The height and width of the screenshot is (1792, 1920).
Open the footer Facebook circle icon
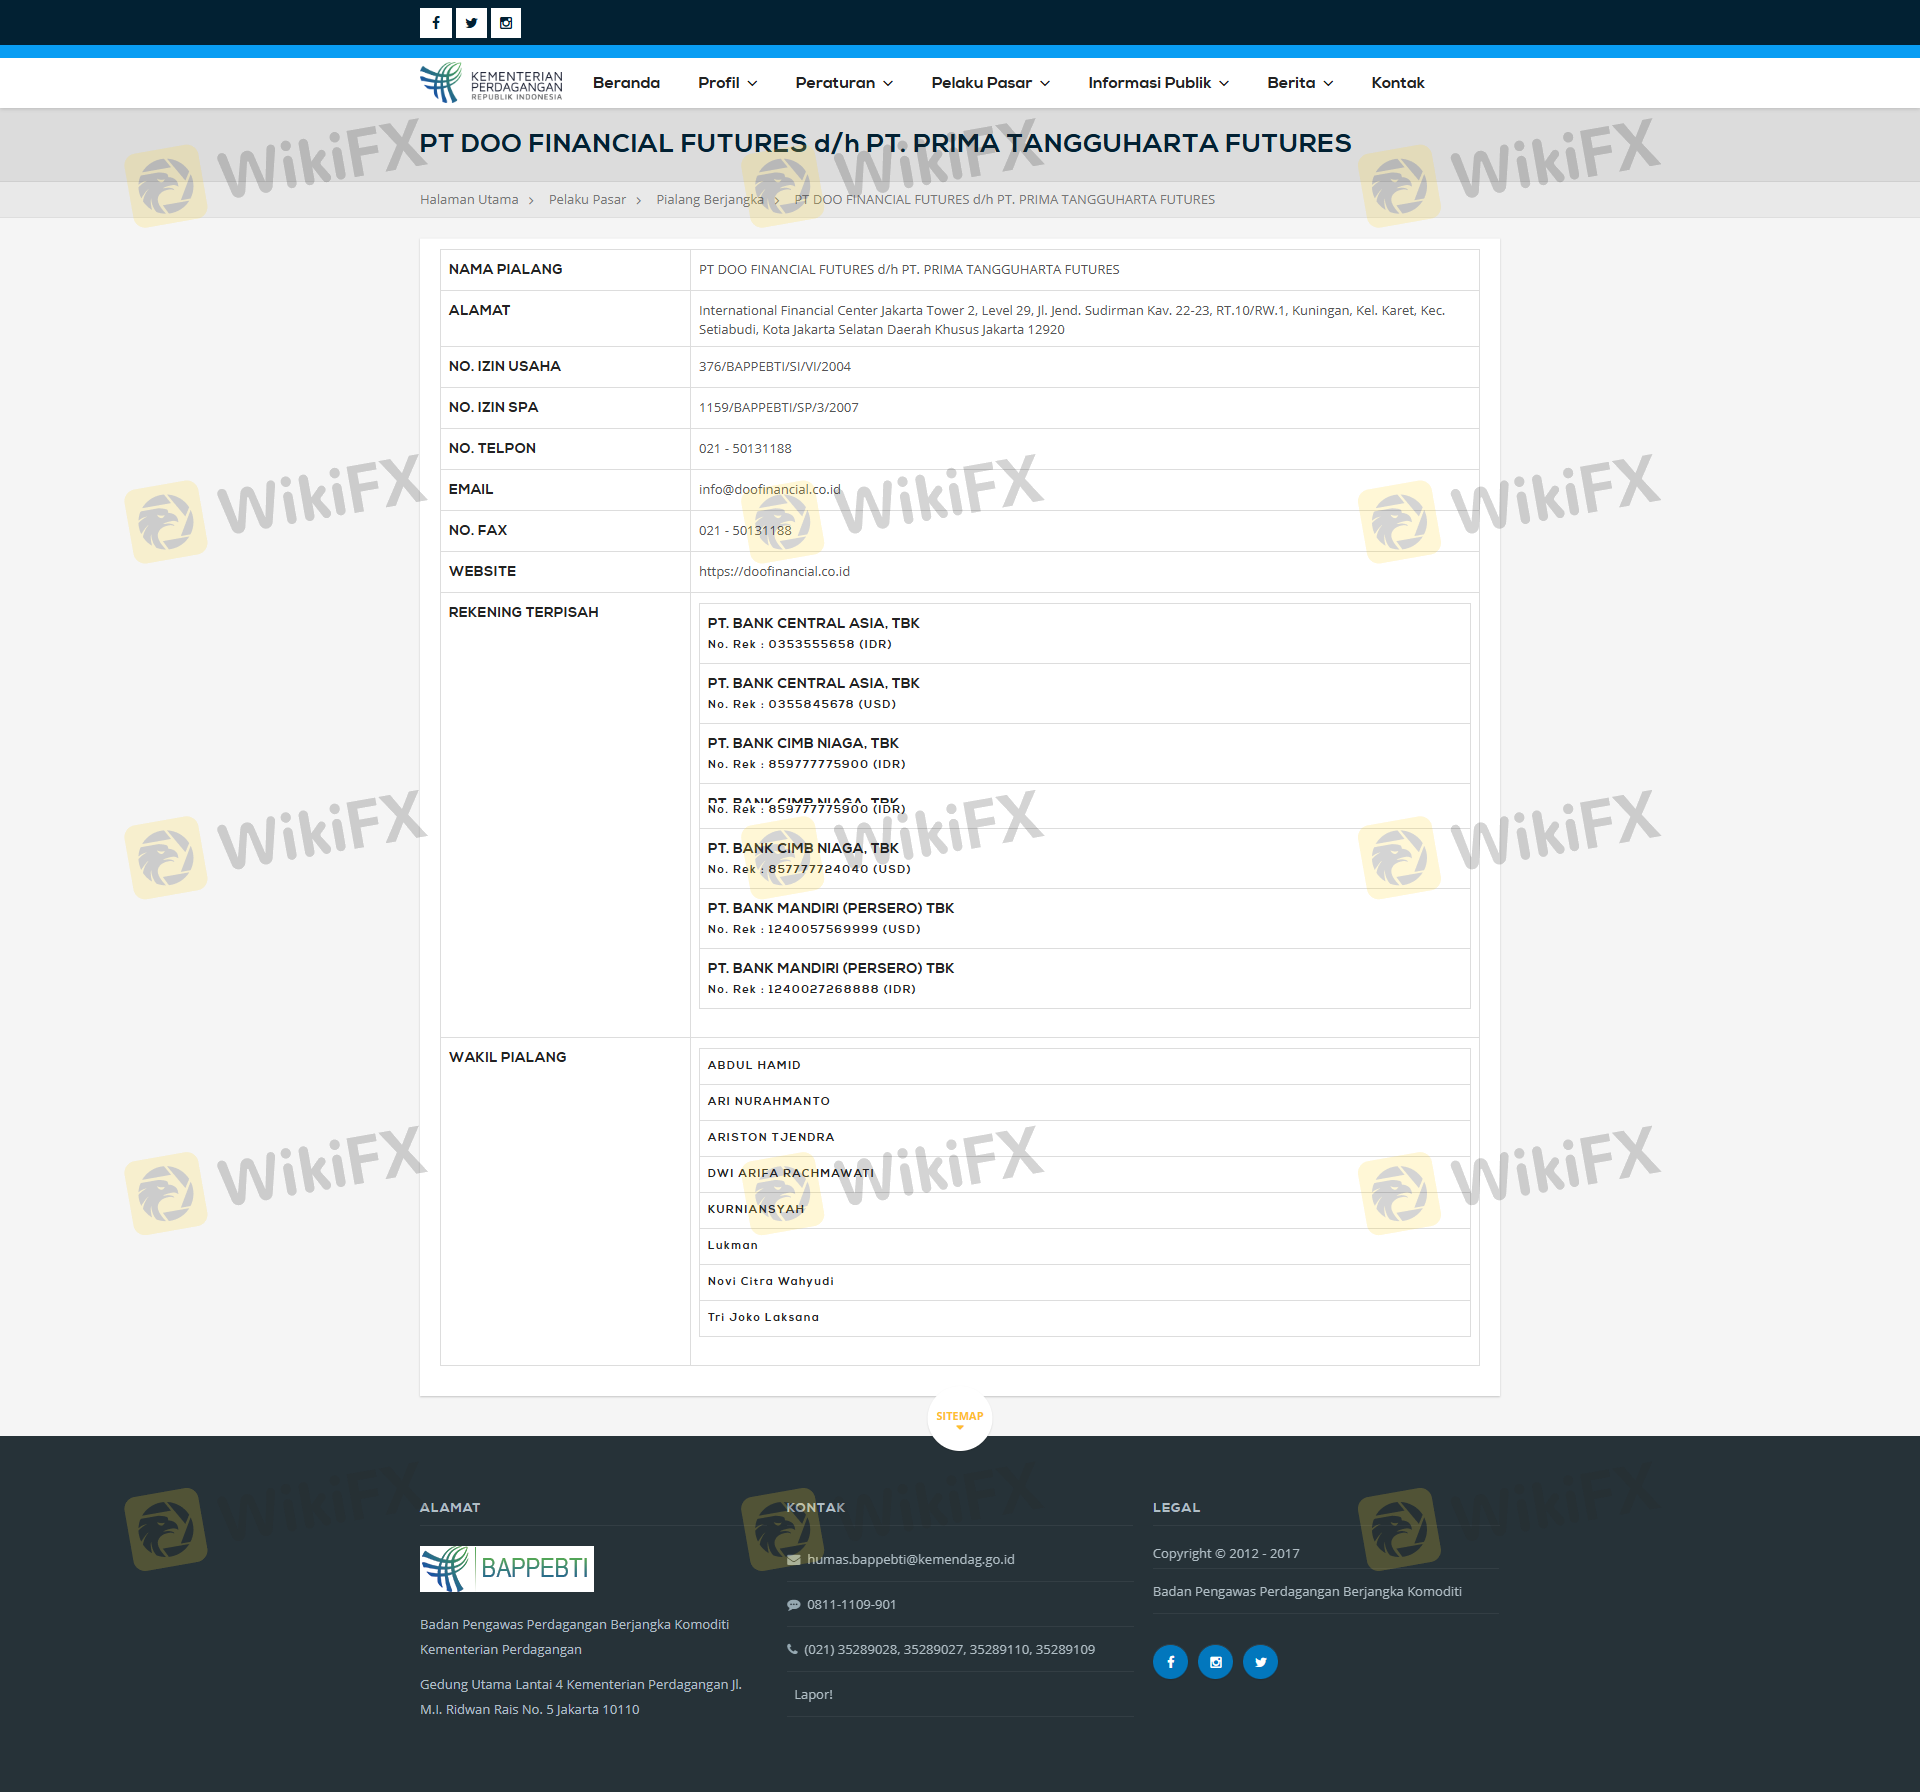point(1170,1662)
